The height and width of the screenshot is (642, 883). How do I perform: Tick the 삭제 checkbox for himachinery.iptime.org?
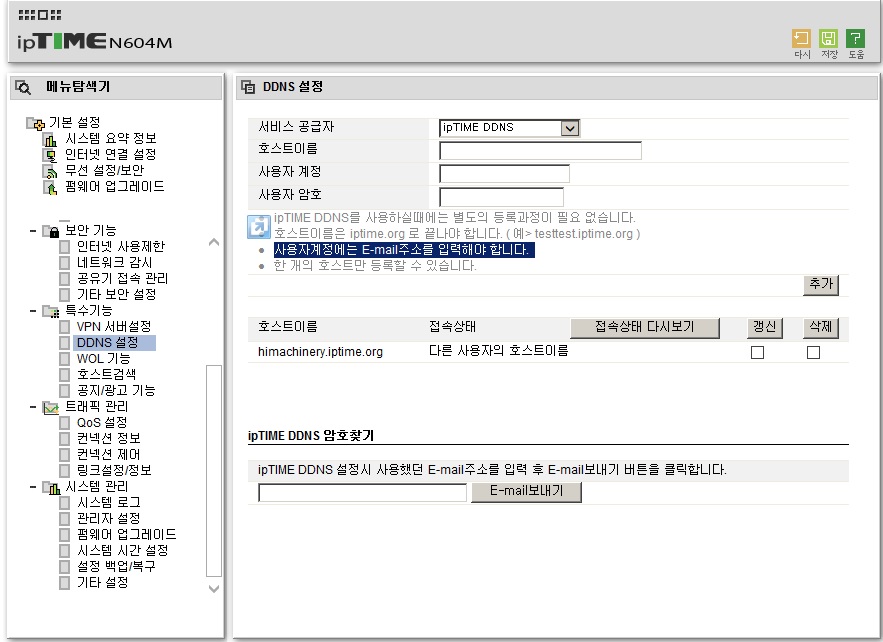coord(813,353)
